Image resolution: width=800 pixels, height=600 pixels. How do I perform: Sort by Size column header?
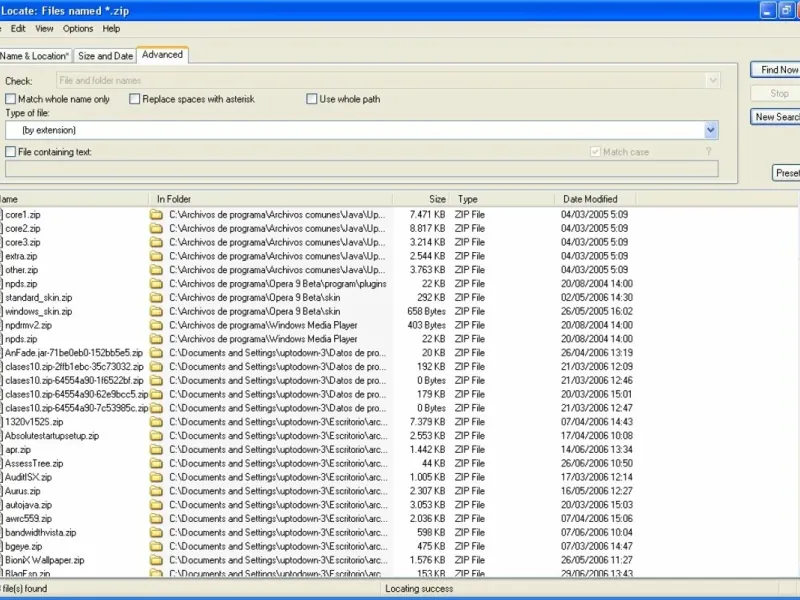click(x=421, y=199)
